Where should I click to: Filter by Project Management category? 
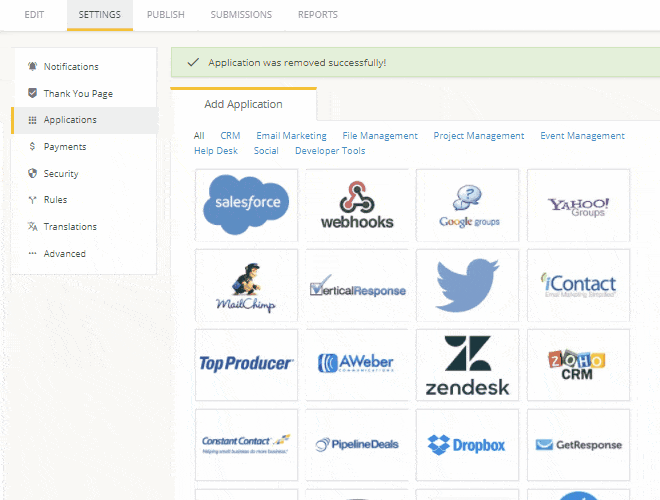(x=479, y=136)
